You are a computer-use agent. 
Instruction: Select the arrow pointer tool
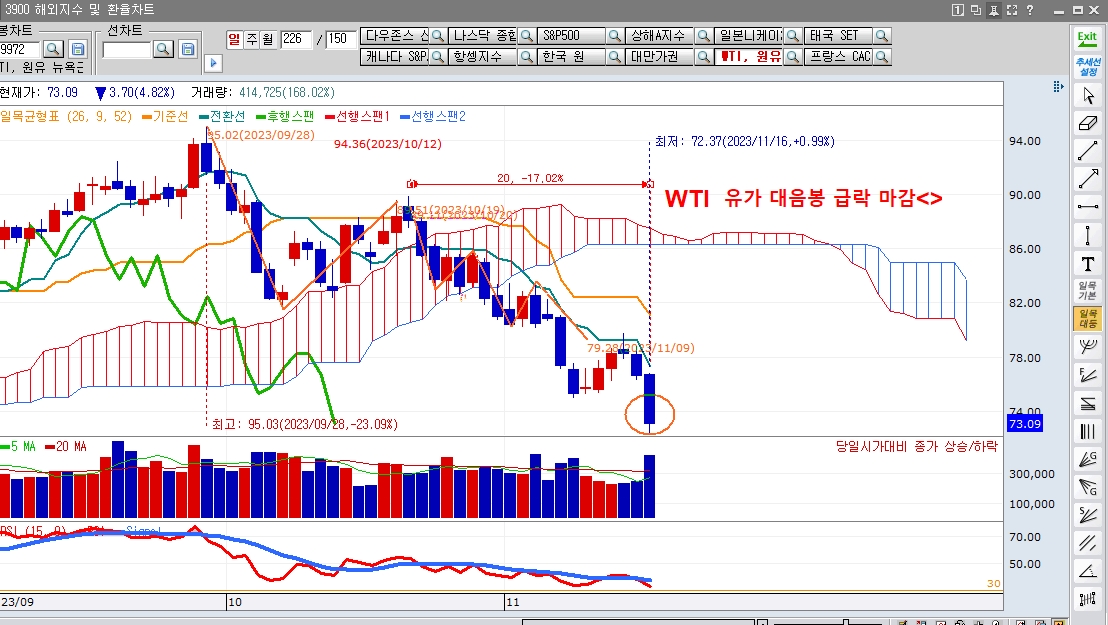click(1087, 97)
